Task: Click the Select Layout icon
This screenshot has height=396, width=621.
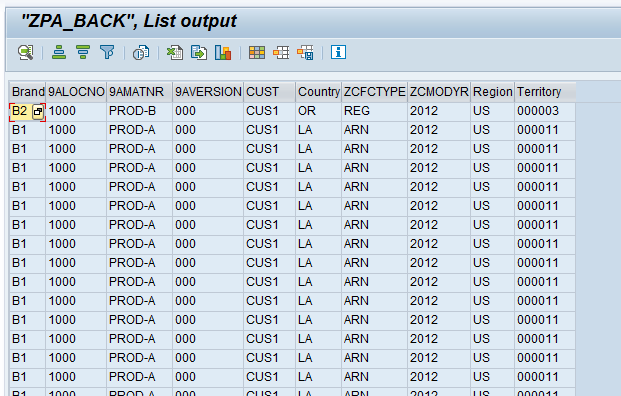Action: 281,52
